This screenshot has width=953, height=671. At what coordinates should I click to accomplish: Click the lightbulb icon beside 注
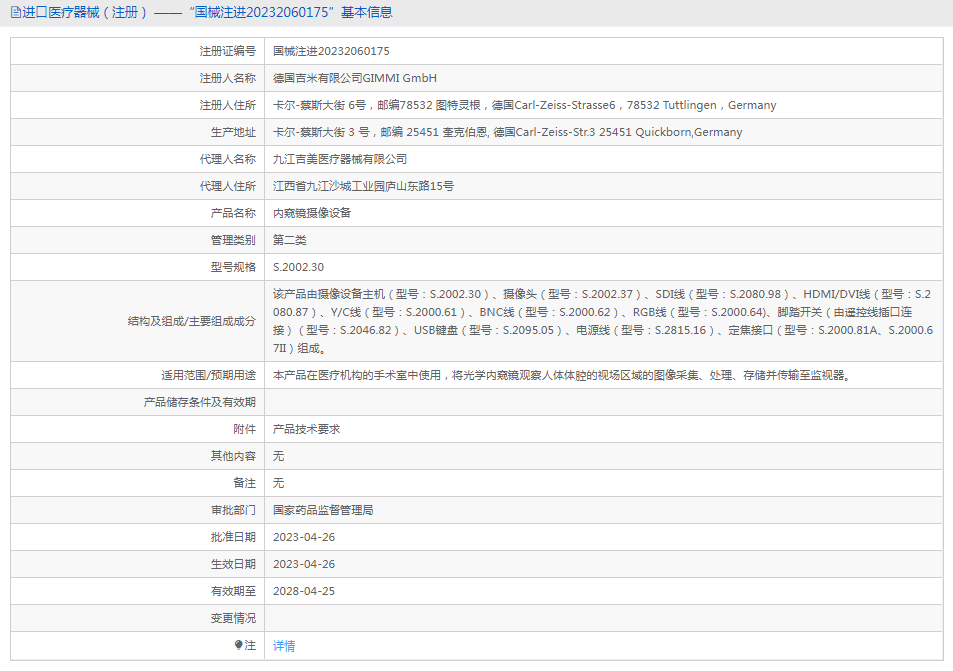tap(238, 645)
